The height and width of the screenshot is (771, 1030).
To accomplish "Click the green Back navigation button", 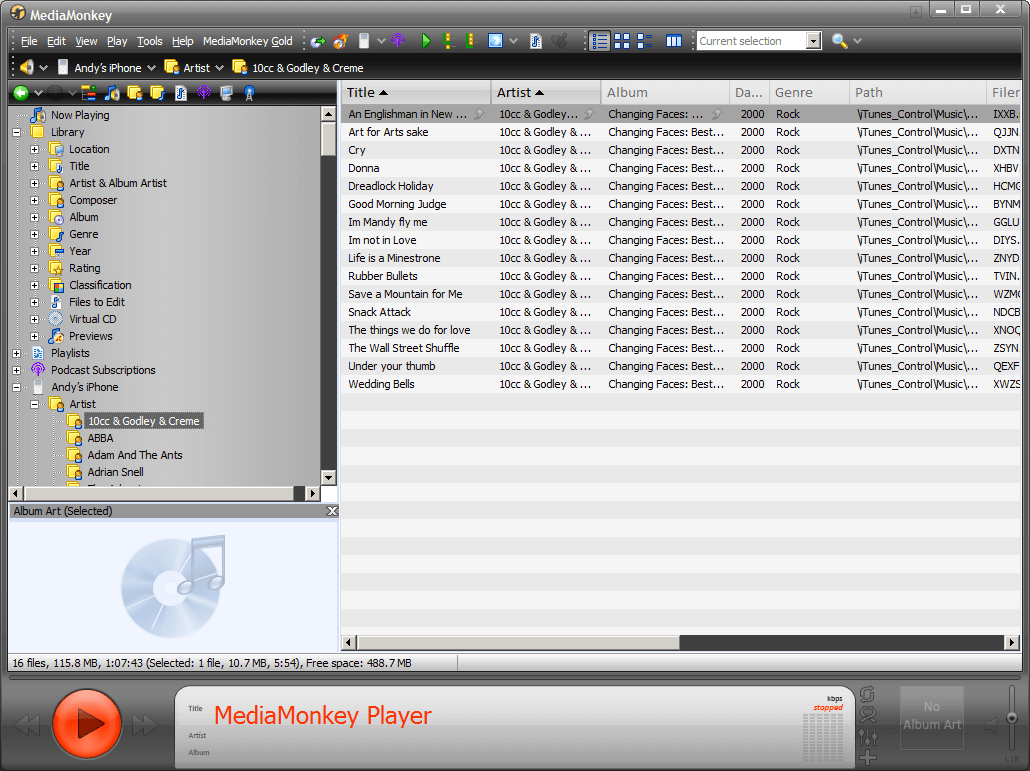I will [x=21, y=93].
